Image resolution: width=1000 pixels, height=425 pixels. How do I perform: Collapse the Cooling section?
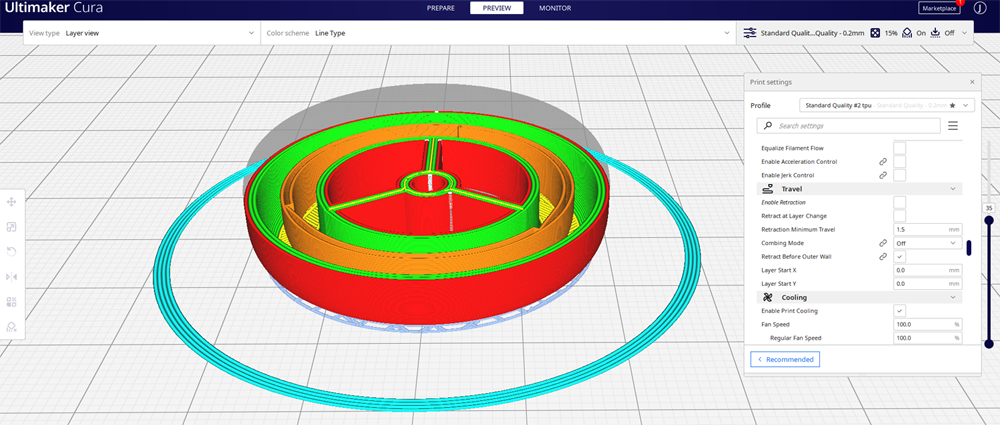(953, 297)
